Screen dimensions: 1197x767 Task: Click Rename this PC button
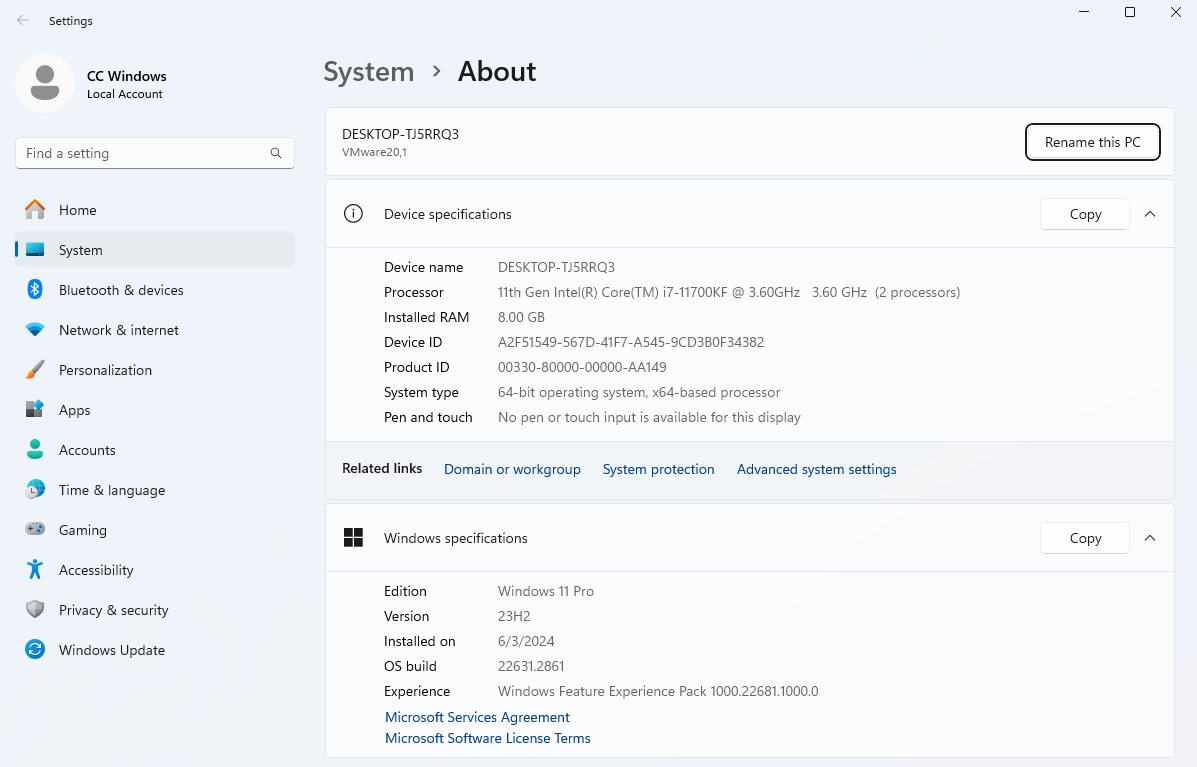point(1092,142)
